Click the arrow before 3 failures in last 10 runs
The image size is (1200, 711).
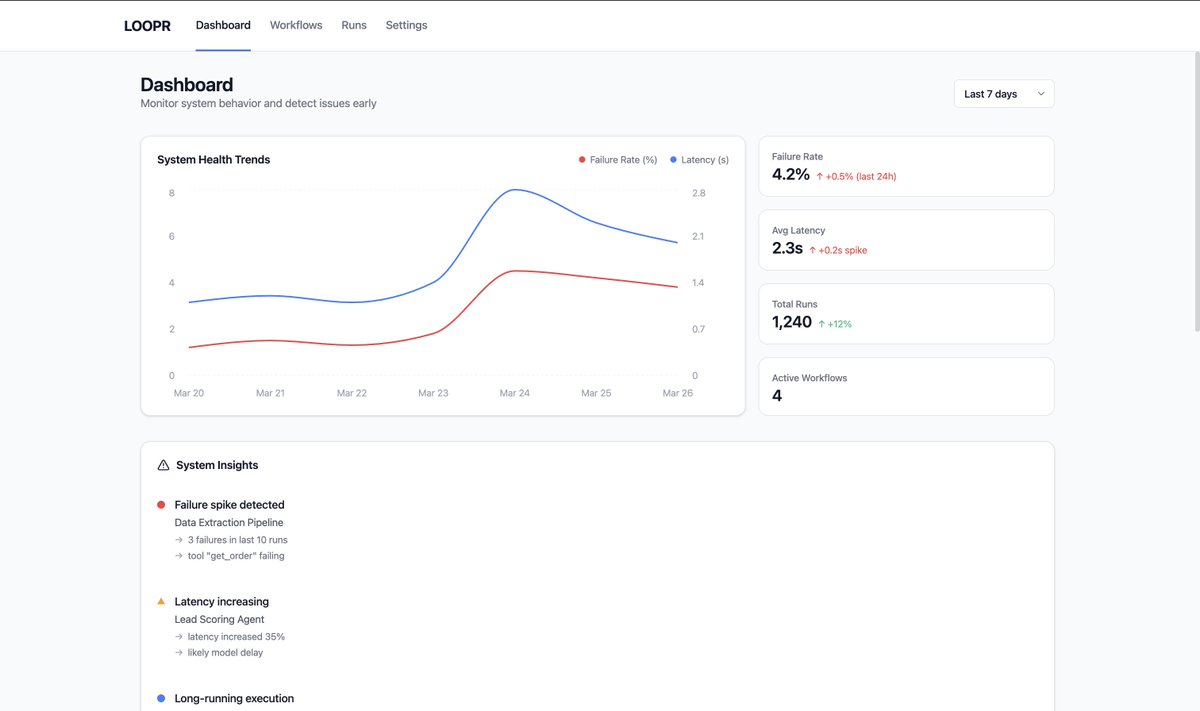tap(179, 540)
